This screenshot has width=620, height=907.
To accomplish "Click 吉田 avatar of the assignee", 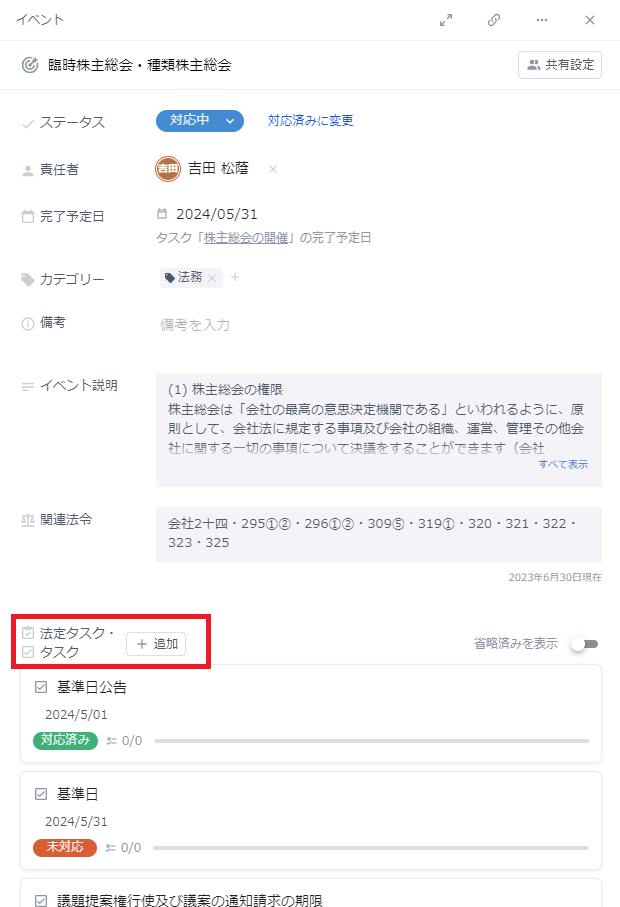I will click(168, 169).
